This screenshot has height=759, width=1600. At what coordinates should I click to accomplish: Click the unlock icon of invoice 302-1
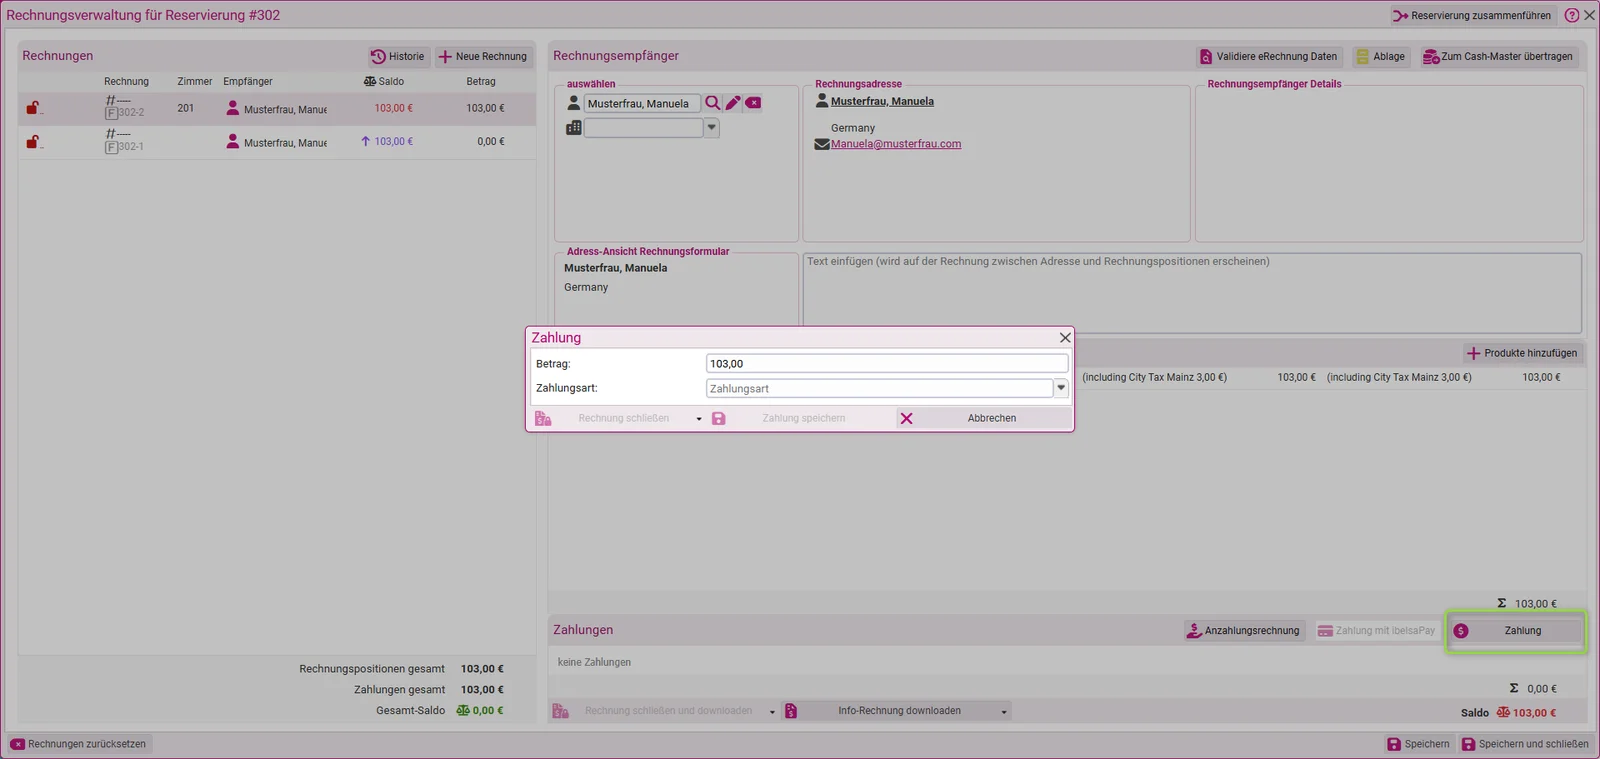click(34, 142)
